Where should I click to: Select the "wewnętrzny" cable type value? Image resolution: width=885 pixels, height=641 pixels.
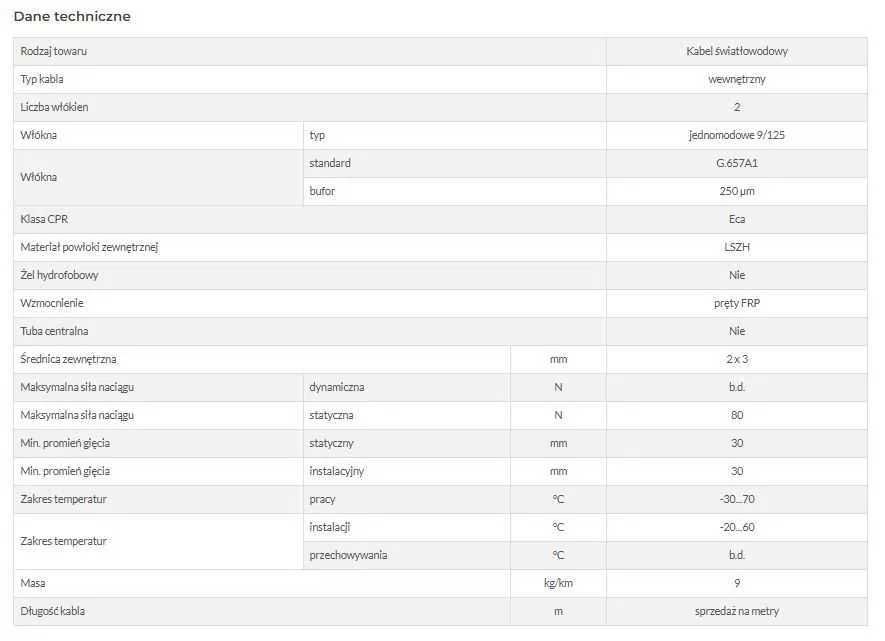point(737,79)
